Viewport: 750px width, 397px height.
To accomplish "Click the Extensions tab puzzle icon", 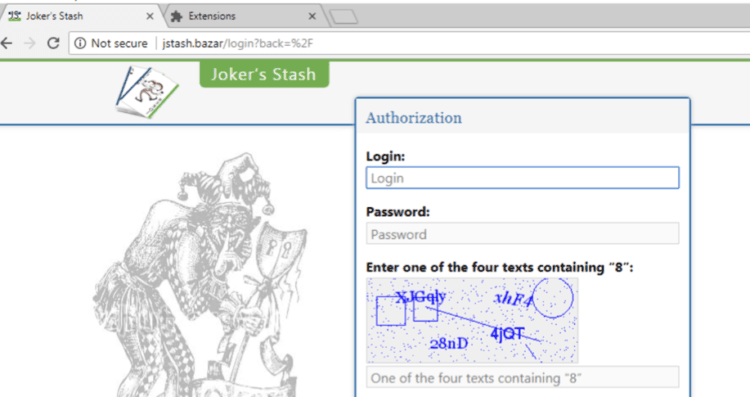I will 176,16.
